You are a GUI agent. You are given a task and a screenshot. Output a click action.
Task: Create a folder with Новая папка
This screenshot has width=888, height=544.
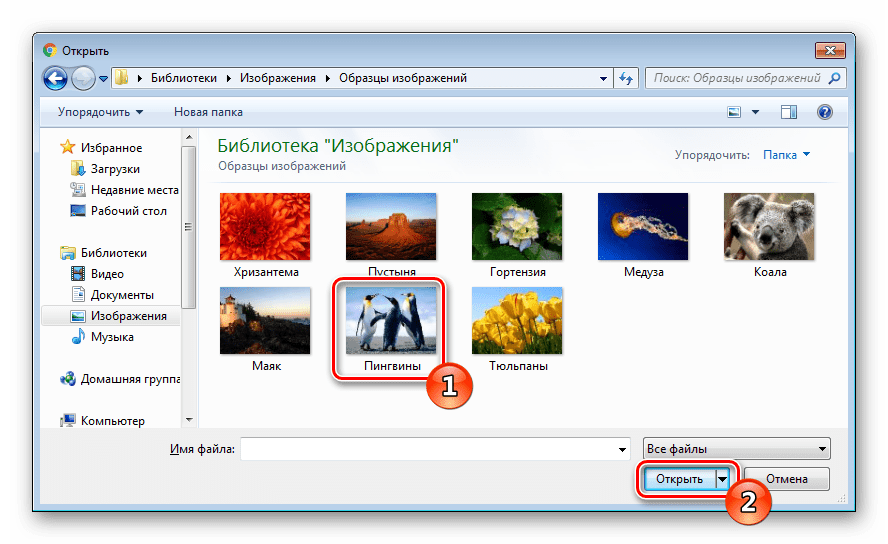coord(208,112)
